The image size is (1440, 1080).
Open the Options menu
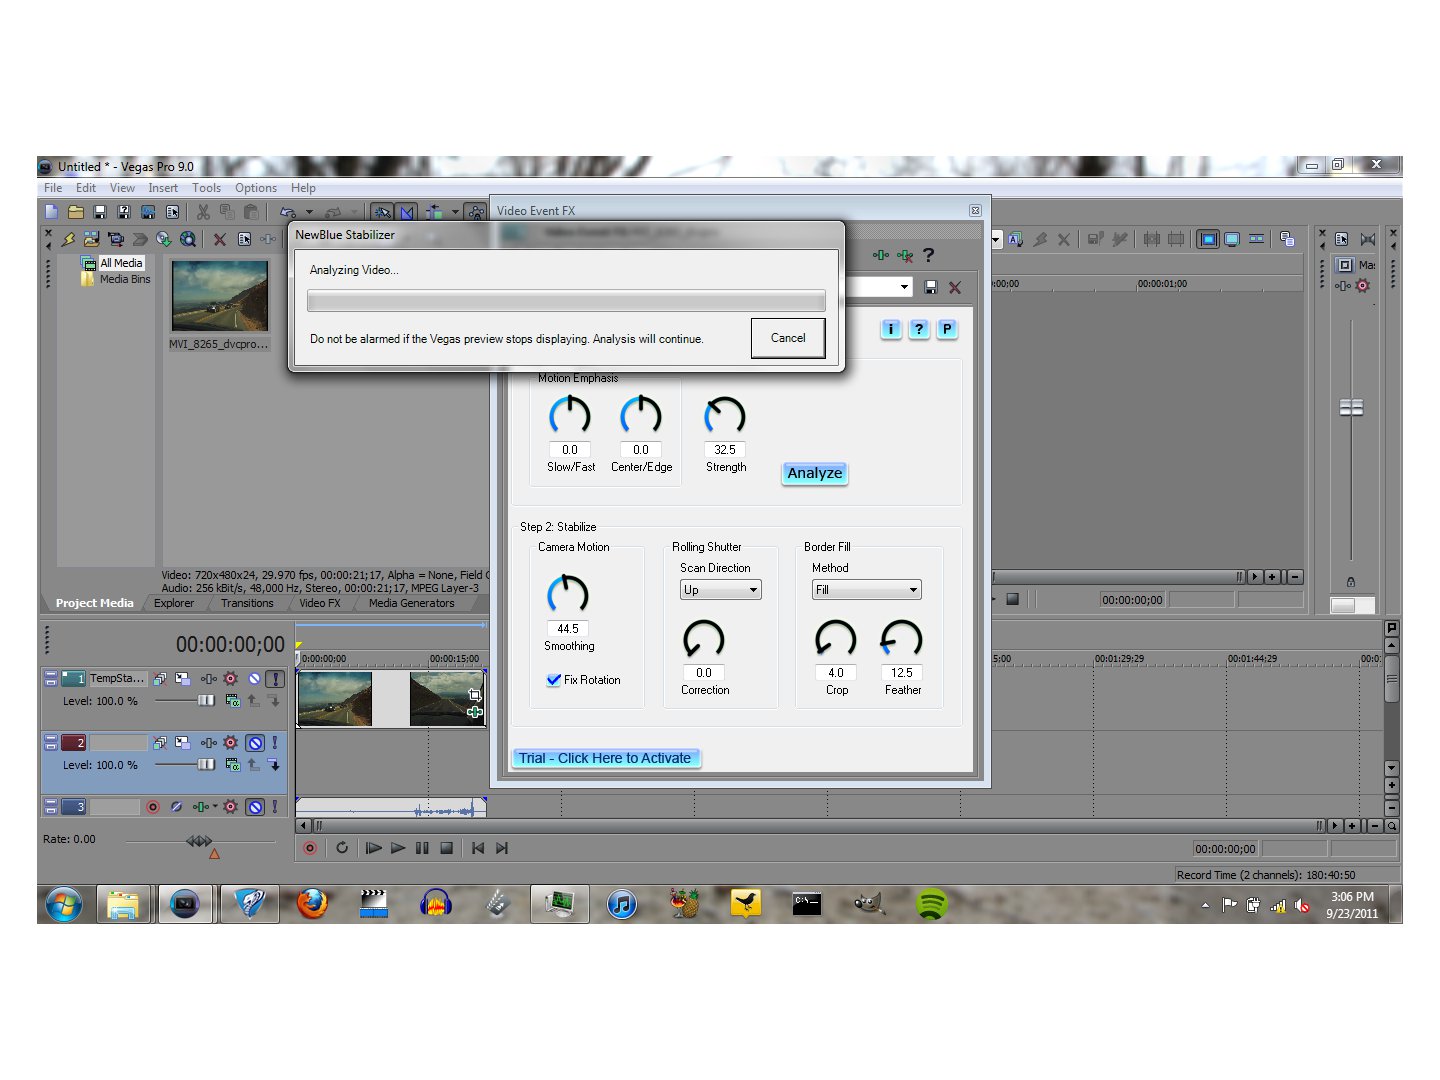256,188
